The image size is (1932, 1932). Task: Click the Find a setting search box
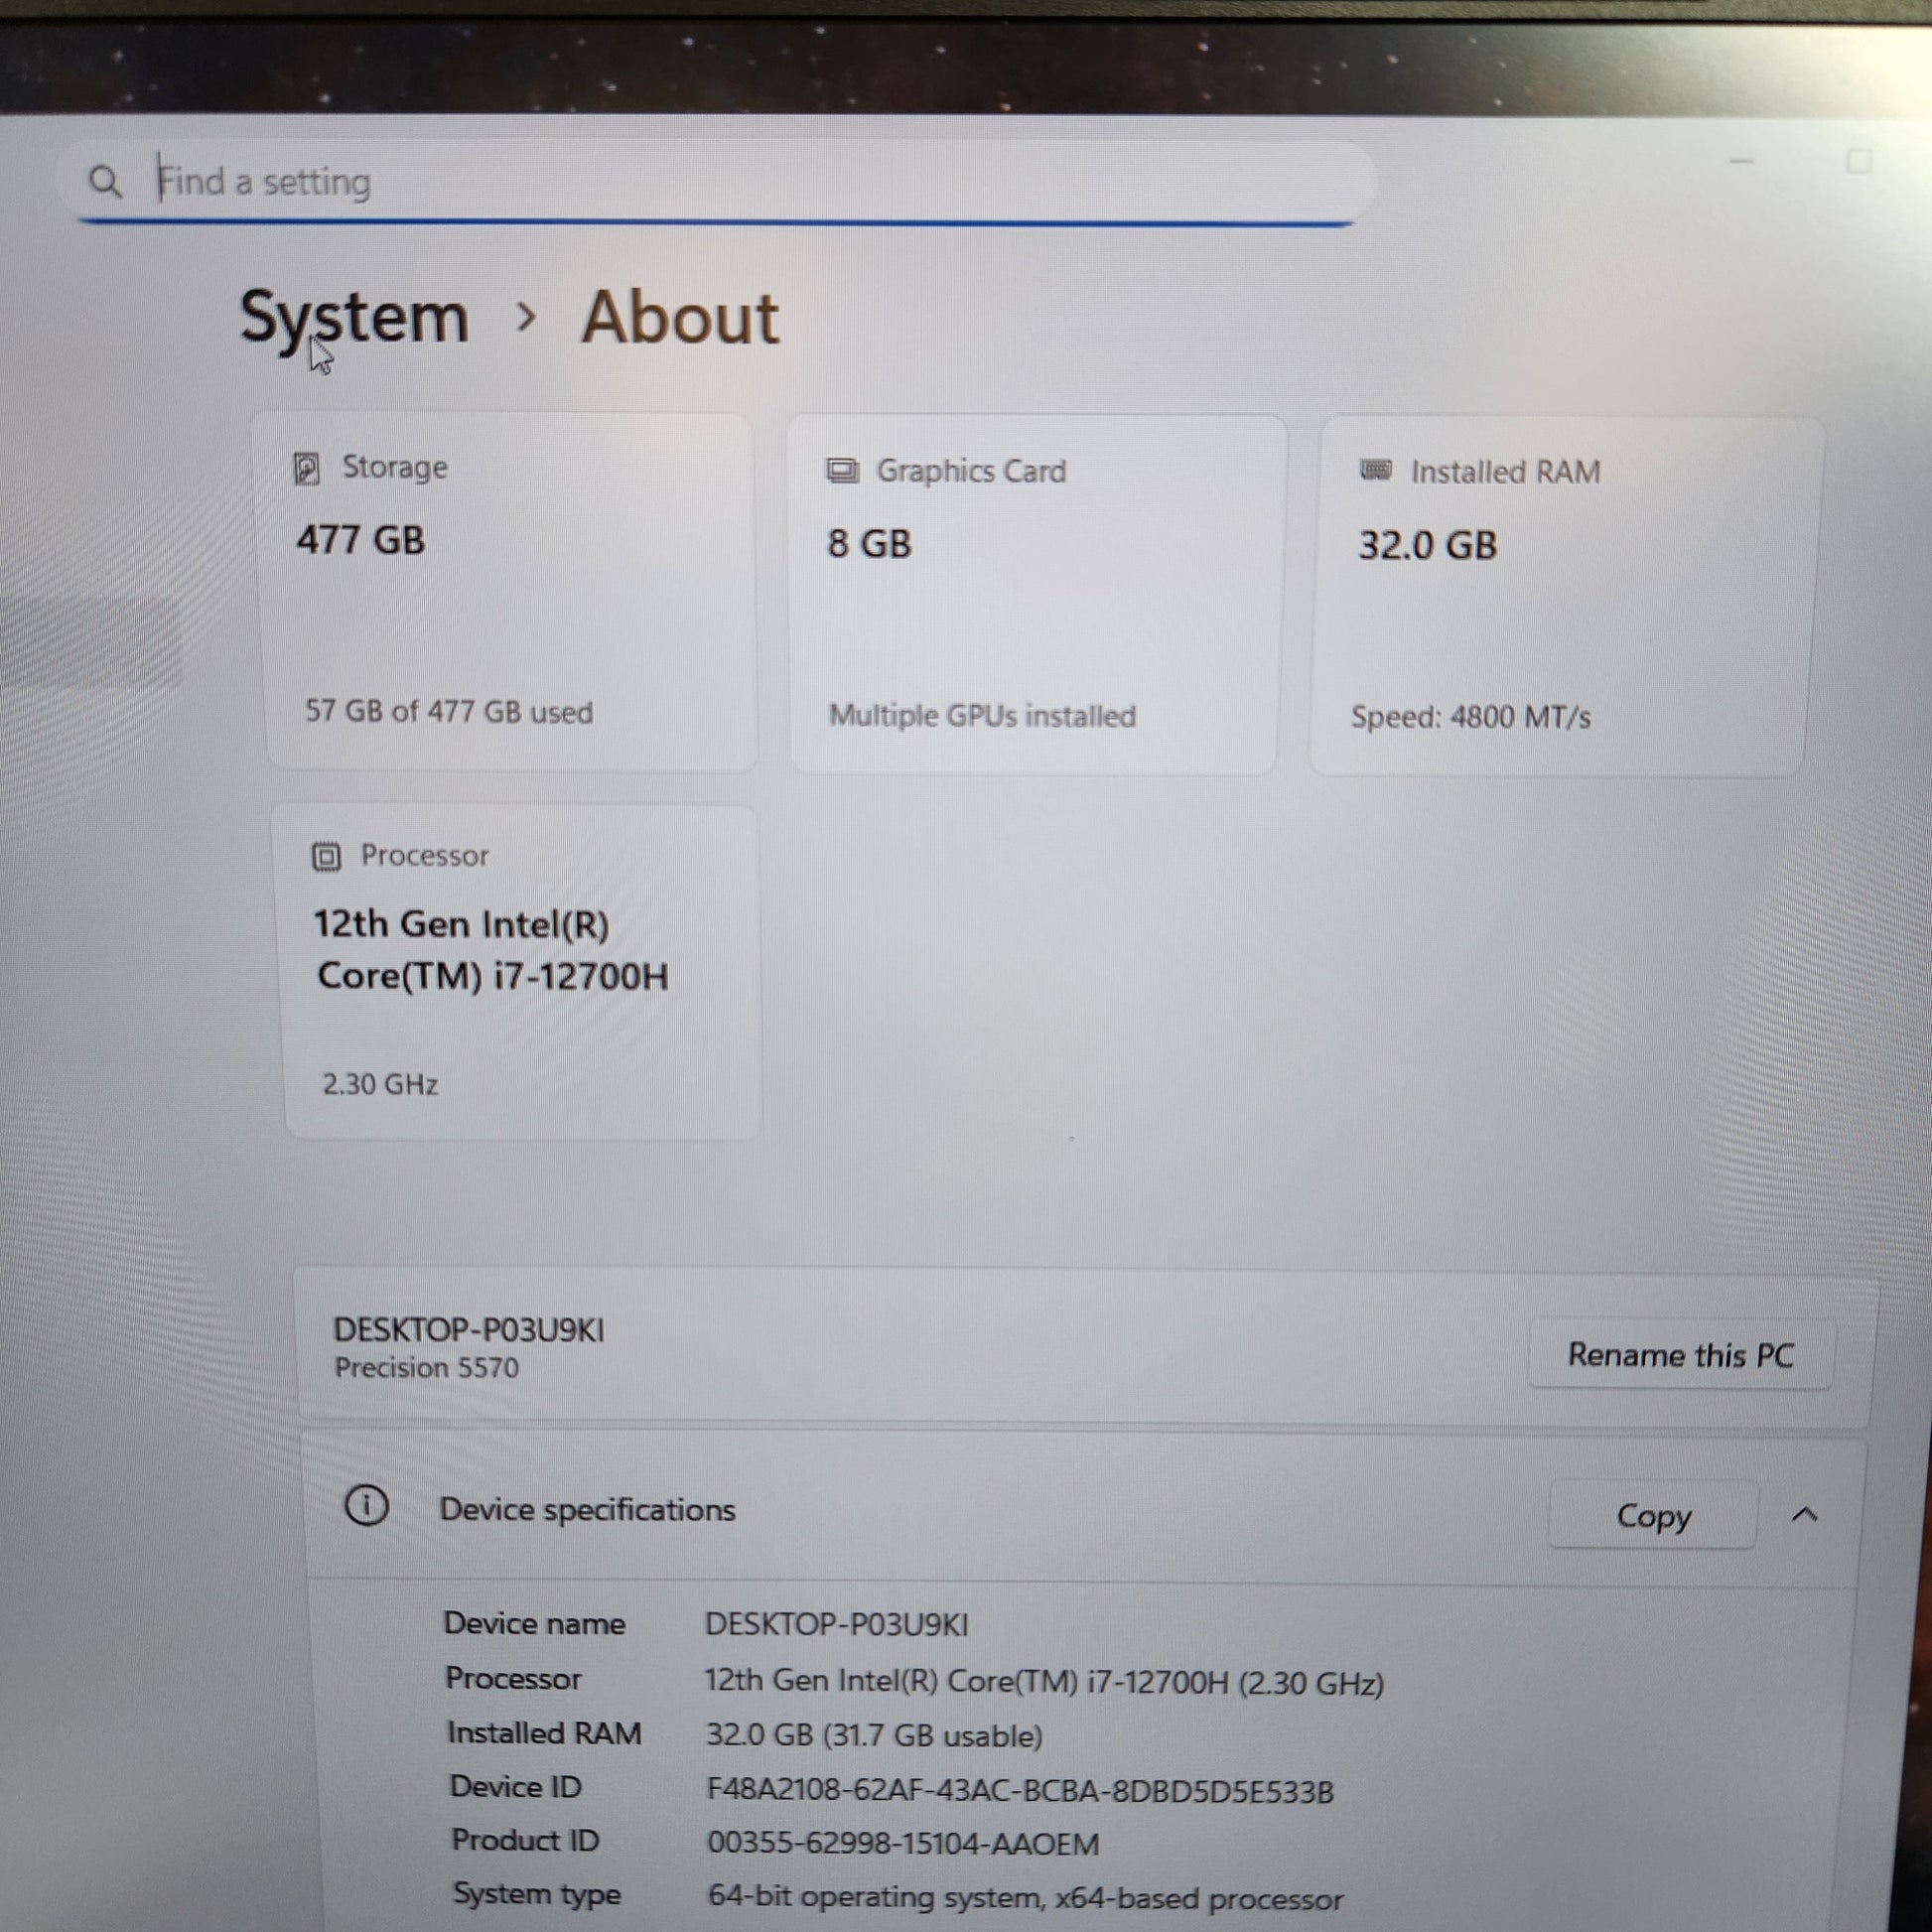pos(700,182)
